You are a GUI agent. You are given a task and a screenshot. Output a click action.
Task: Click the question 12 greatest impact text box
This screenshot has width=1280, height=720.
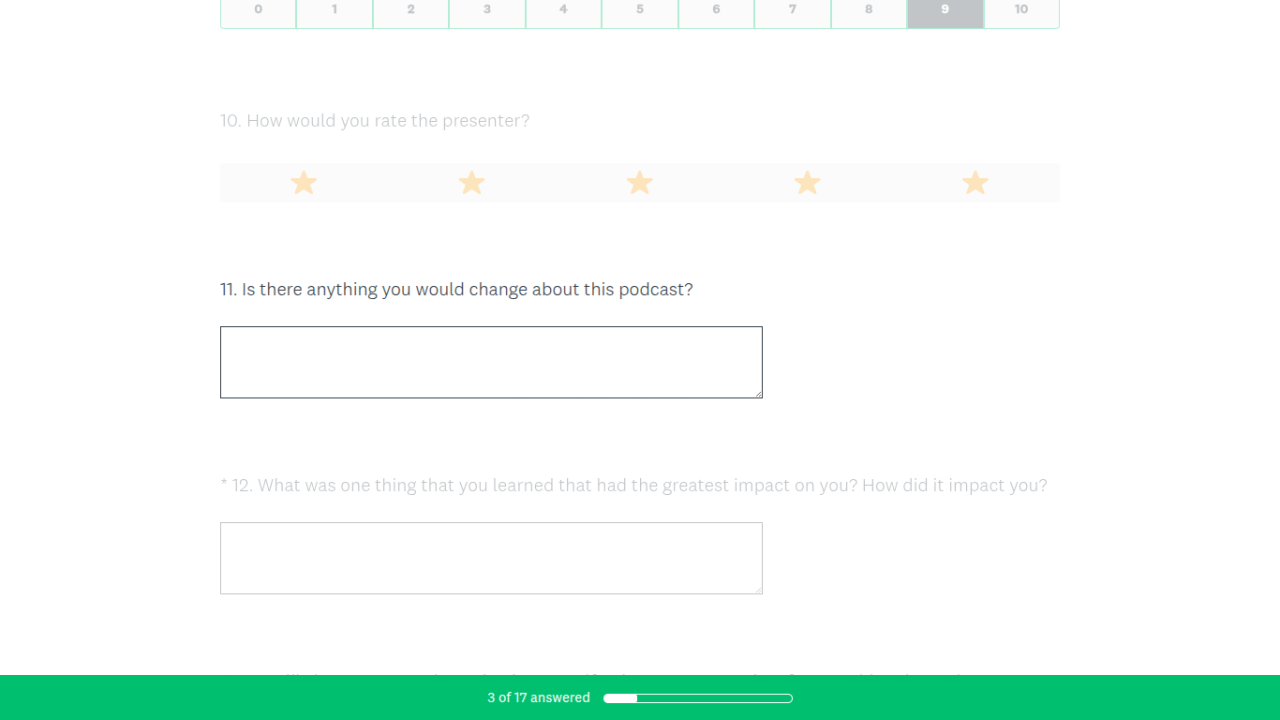click(491, 558)
